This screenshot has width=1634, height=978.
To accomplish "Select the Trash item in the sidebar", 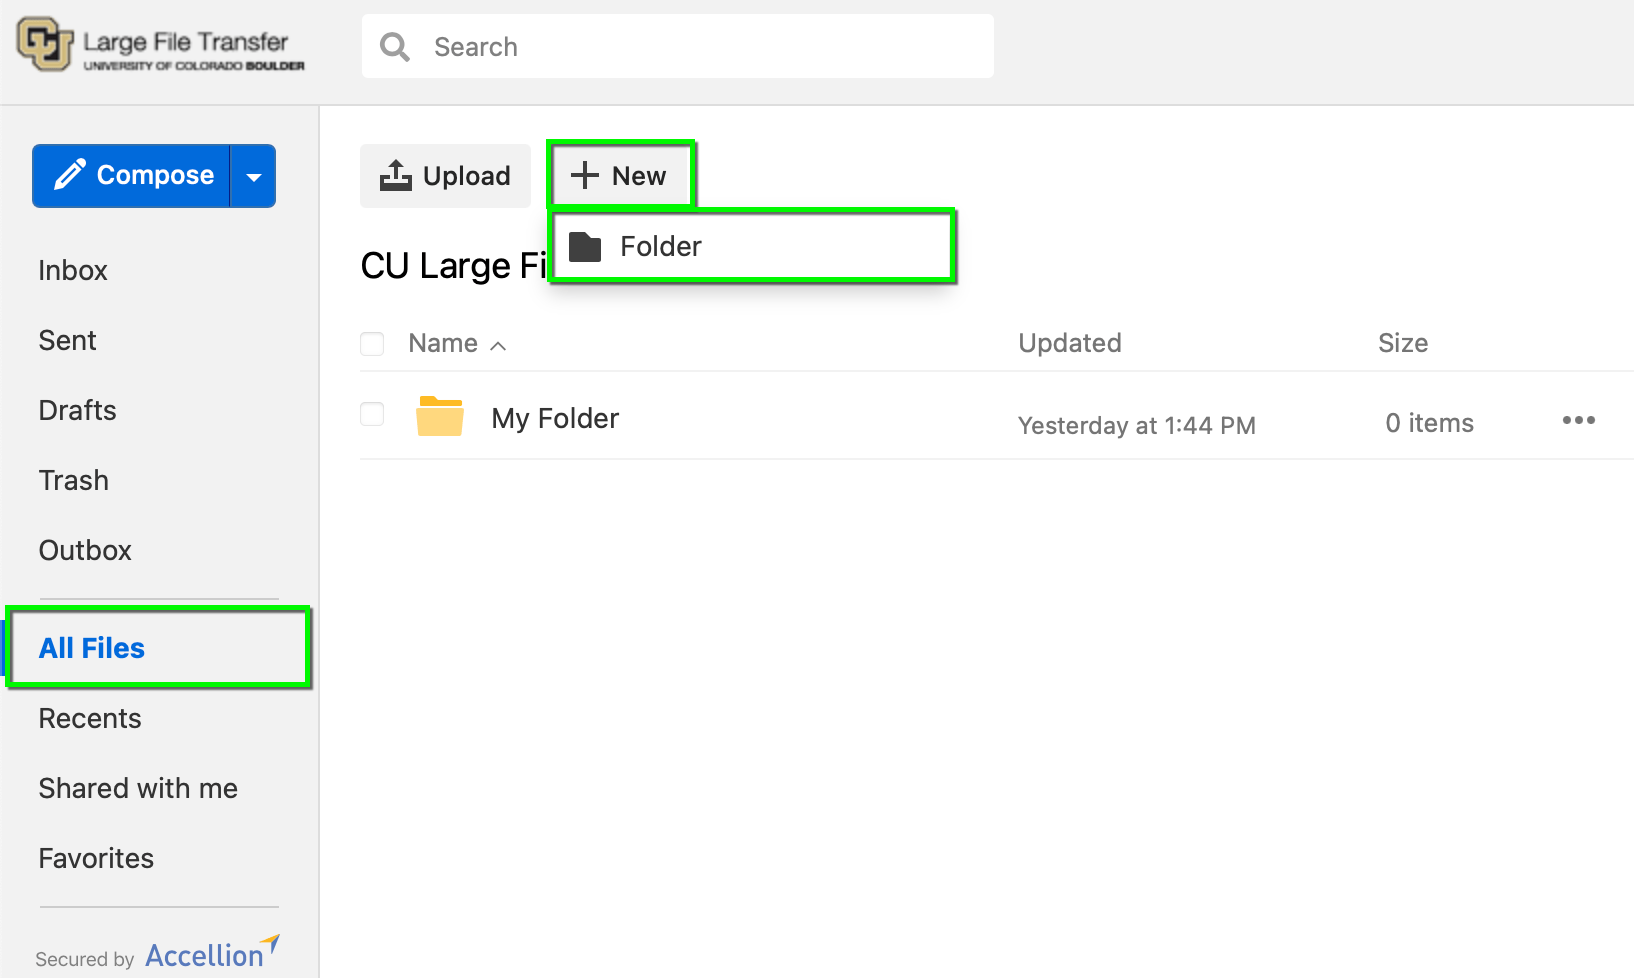I will coord(73,480).
